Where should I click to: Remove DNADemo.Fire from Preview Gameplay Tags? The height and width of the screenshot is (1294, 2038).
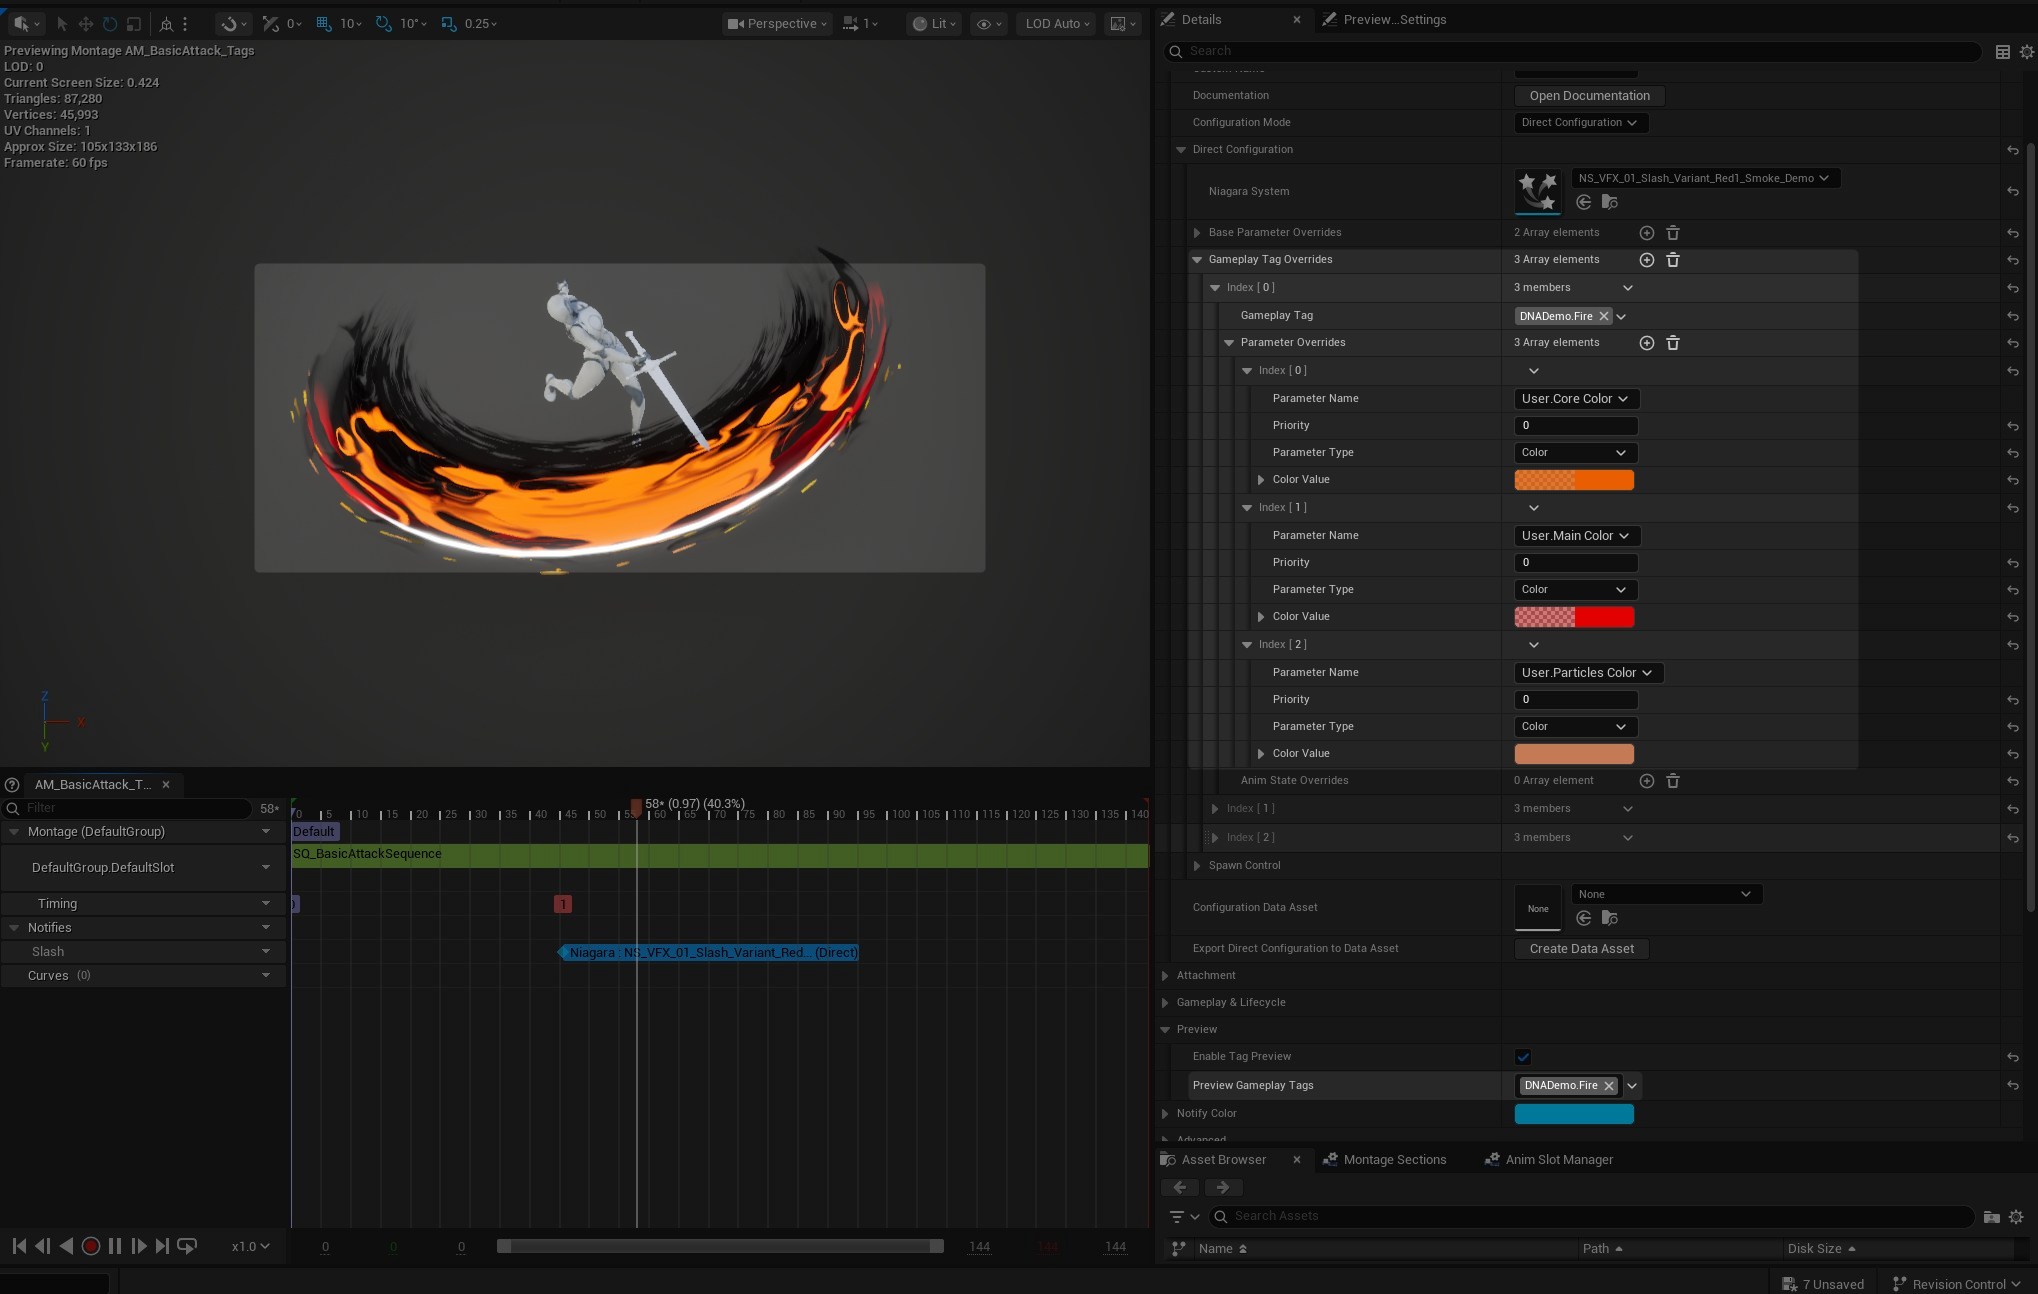[1609, 1086]
